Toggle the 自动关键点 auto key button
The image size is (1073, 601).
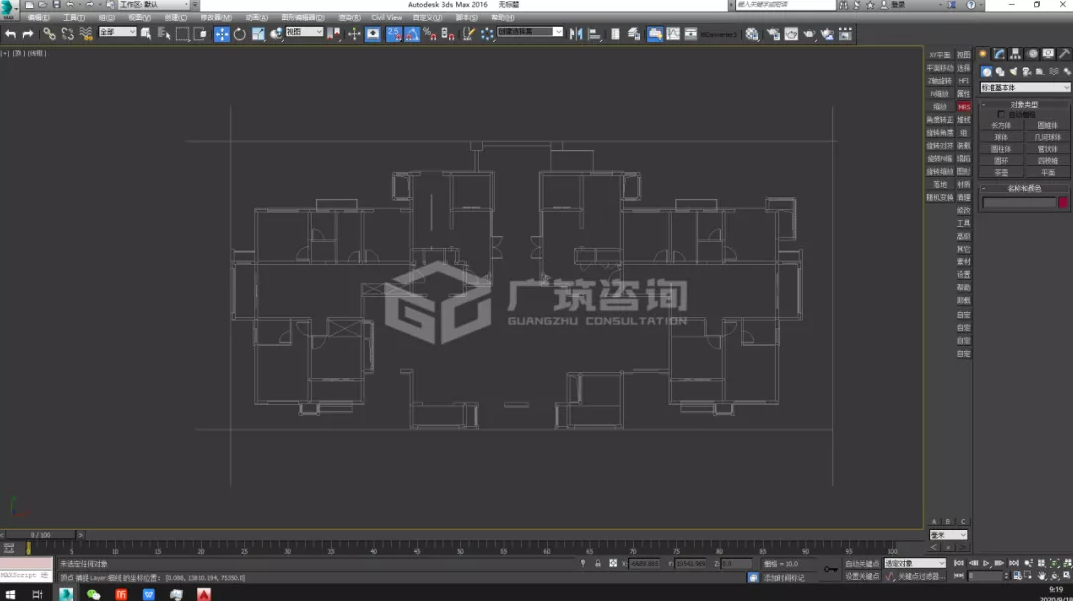pos(862,563)
